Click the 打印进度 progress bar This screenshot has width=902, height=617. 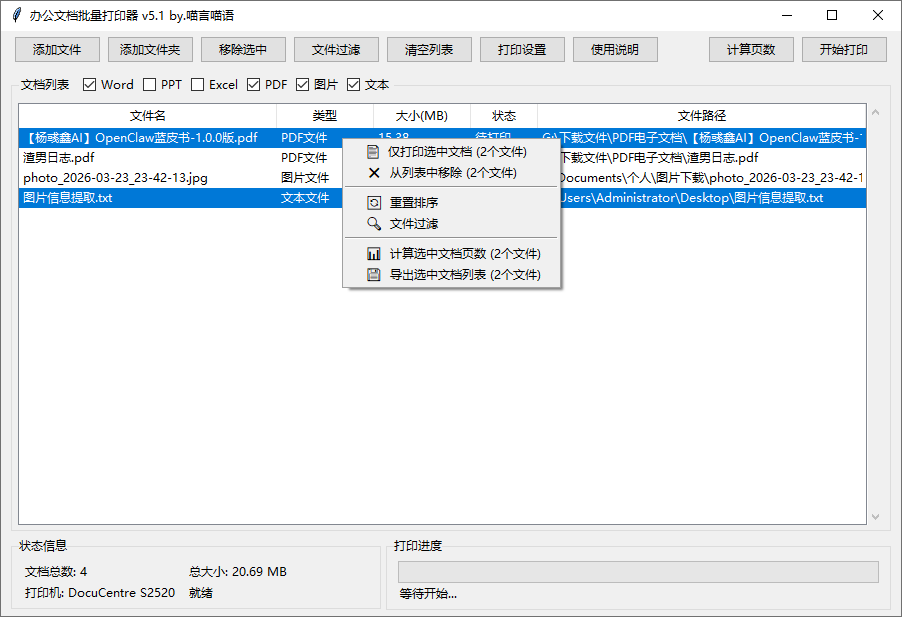pos(638,572)
